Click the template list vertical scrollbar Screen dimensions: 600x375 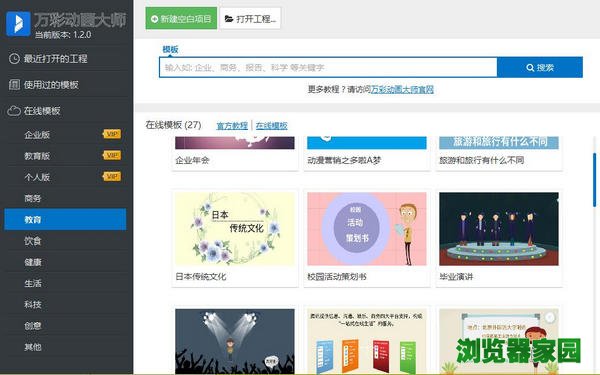(x=595, y=180)
